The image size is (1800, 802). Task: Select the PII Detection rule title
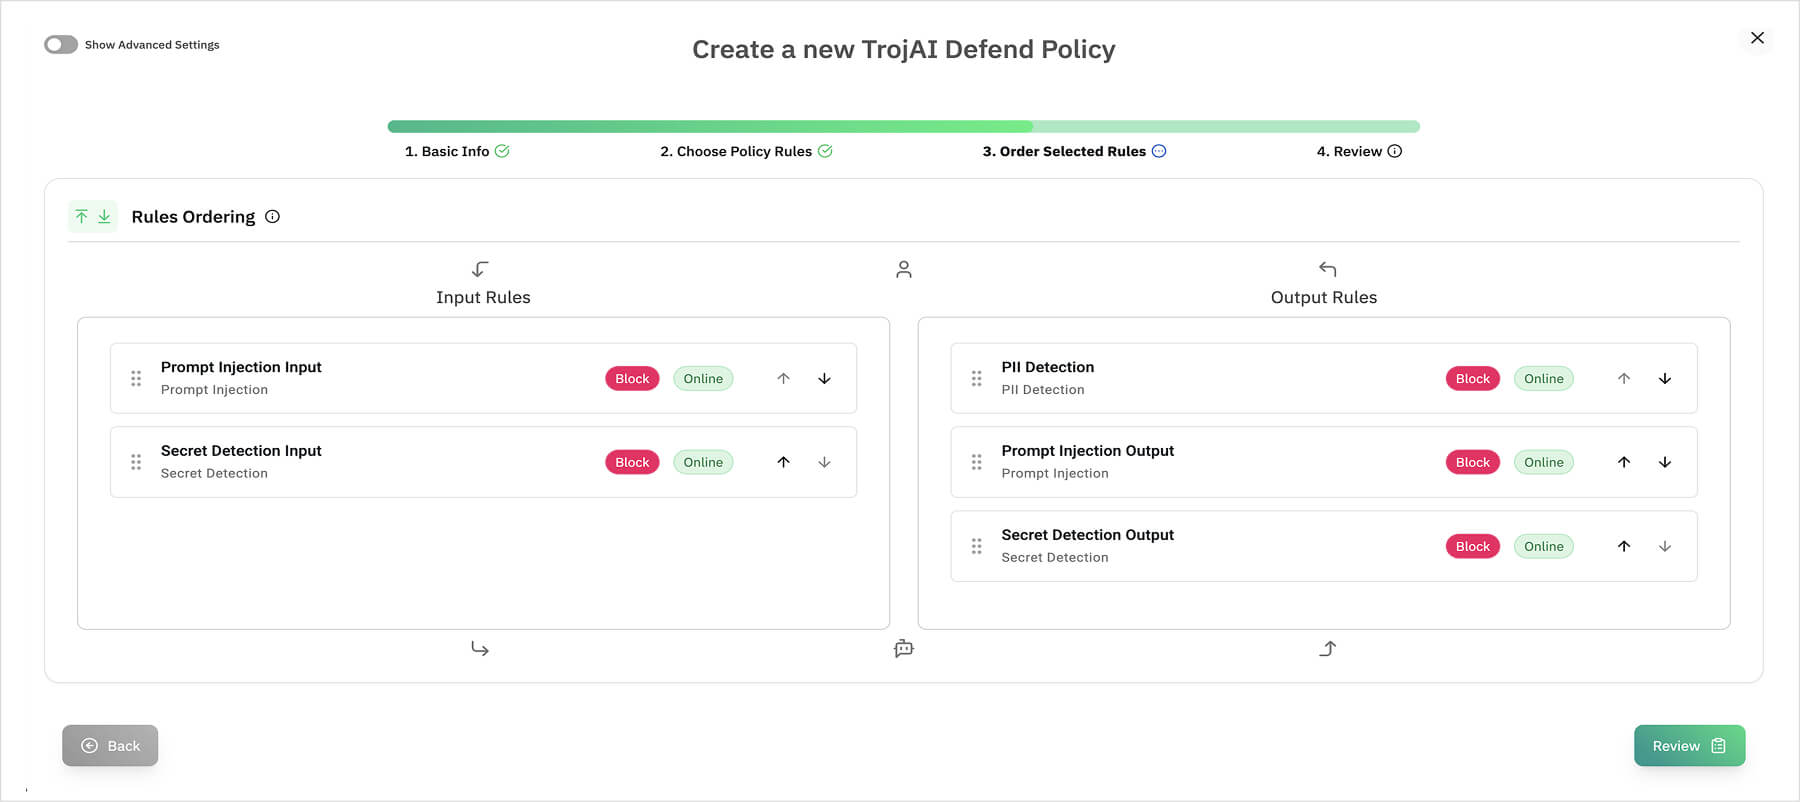(1048, 367)
